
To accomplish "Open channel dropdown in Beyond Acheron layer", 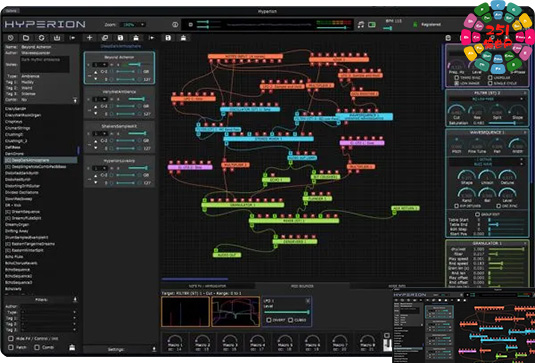I will coord(100,64).
